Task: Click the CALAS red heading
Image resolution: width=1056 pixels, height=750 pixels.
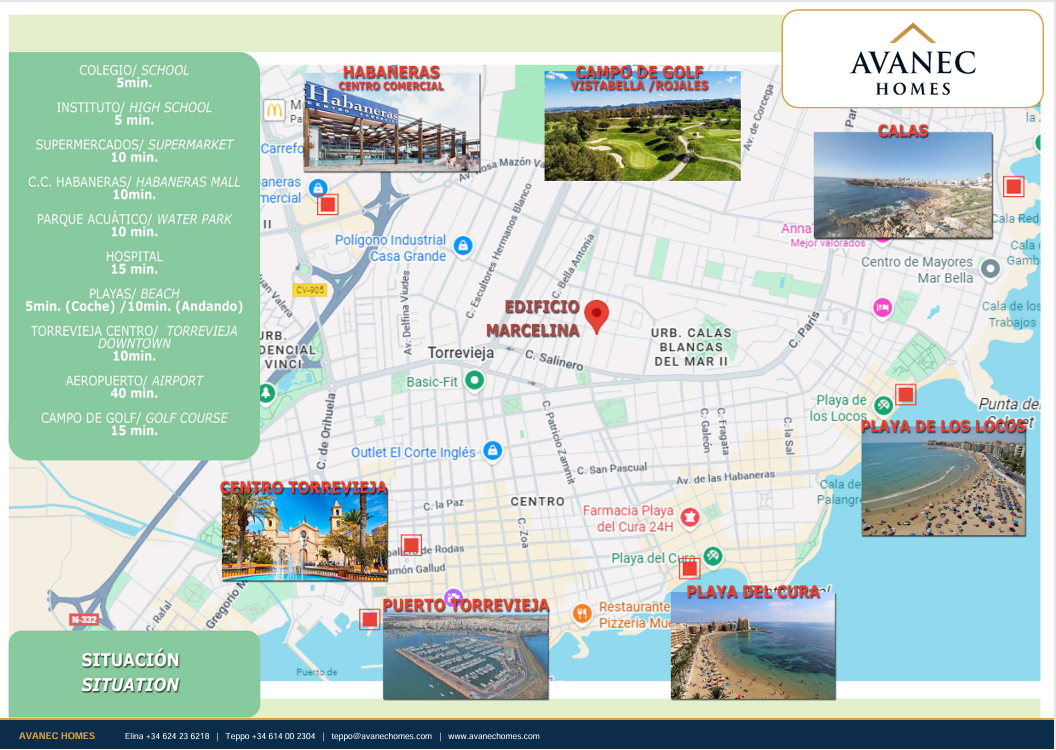Action: 903,131
